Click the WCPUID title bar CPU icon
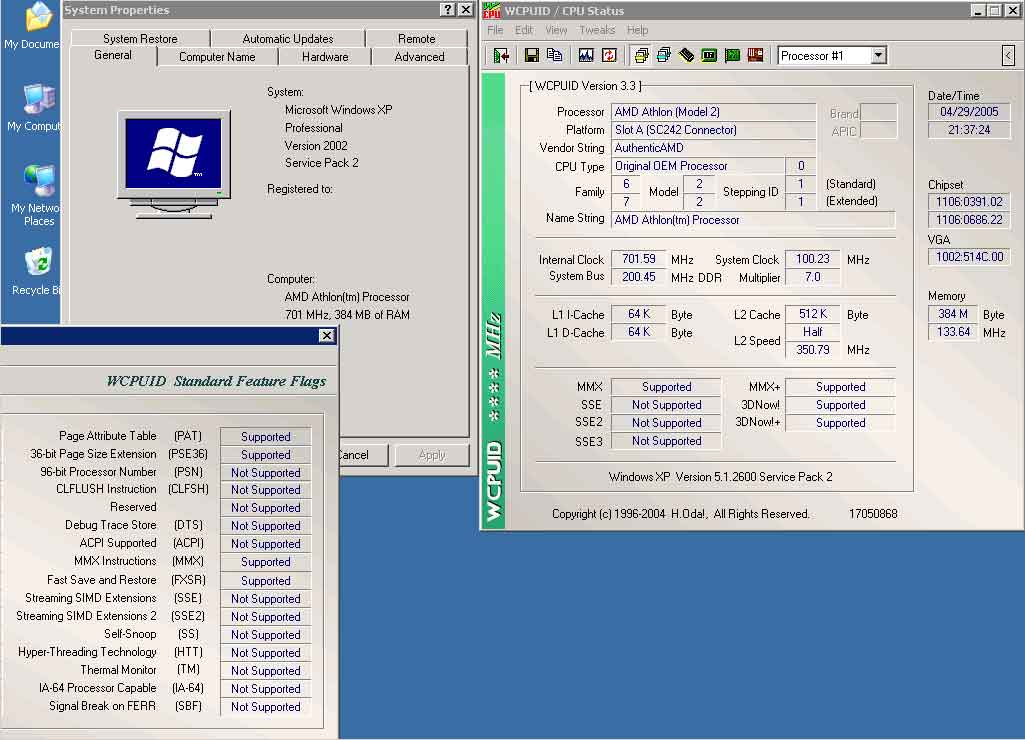 coord(492,10)
